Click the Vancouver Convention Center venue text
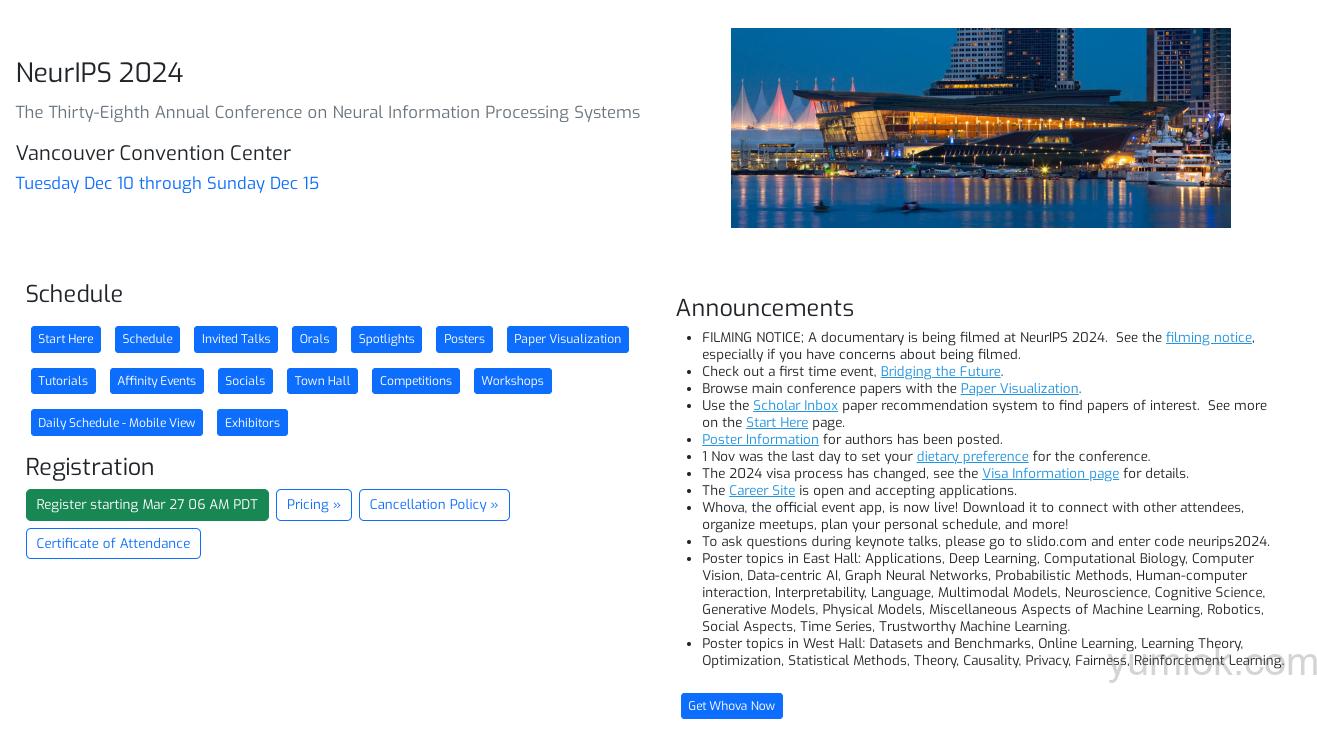 click(153, 153)
